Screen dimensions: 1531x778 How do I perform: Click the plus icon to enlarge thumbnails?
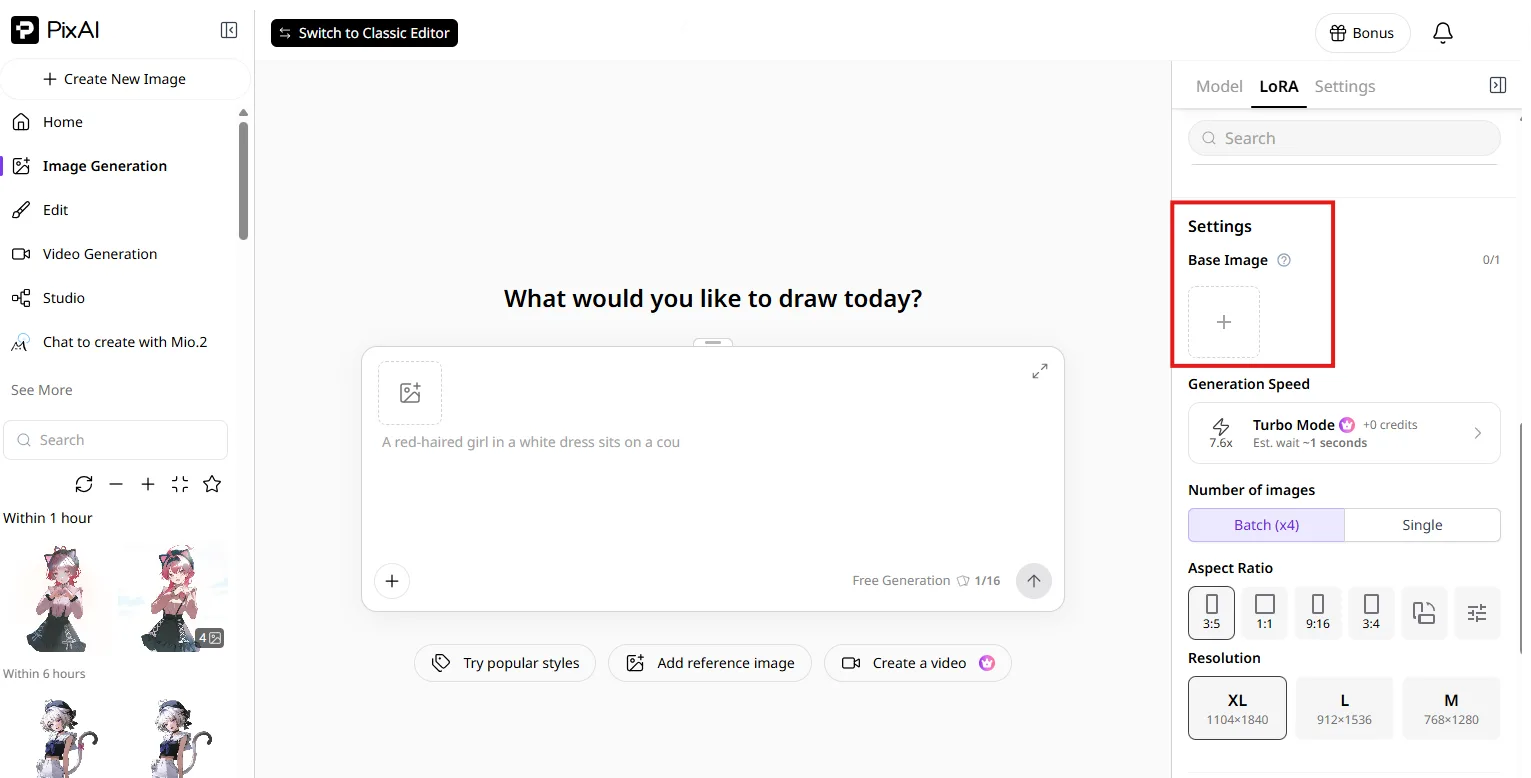coord(148,484)
